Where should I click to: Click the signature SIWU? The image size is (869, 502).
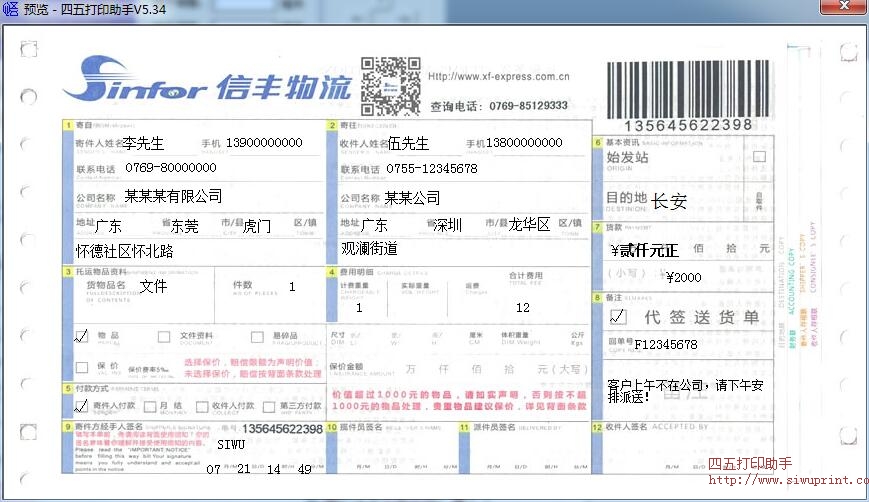point(231,444)
